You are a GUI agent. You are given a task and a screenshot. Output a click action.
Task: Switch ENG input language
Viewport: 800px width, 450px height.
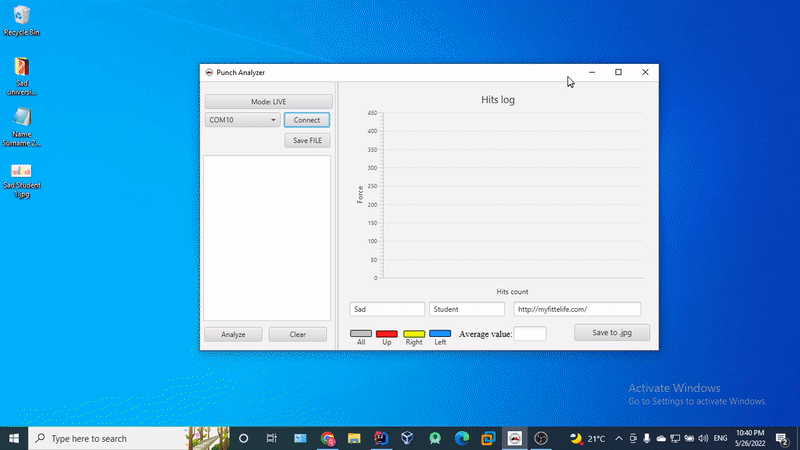[x=720, y=438]
